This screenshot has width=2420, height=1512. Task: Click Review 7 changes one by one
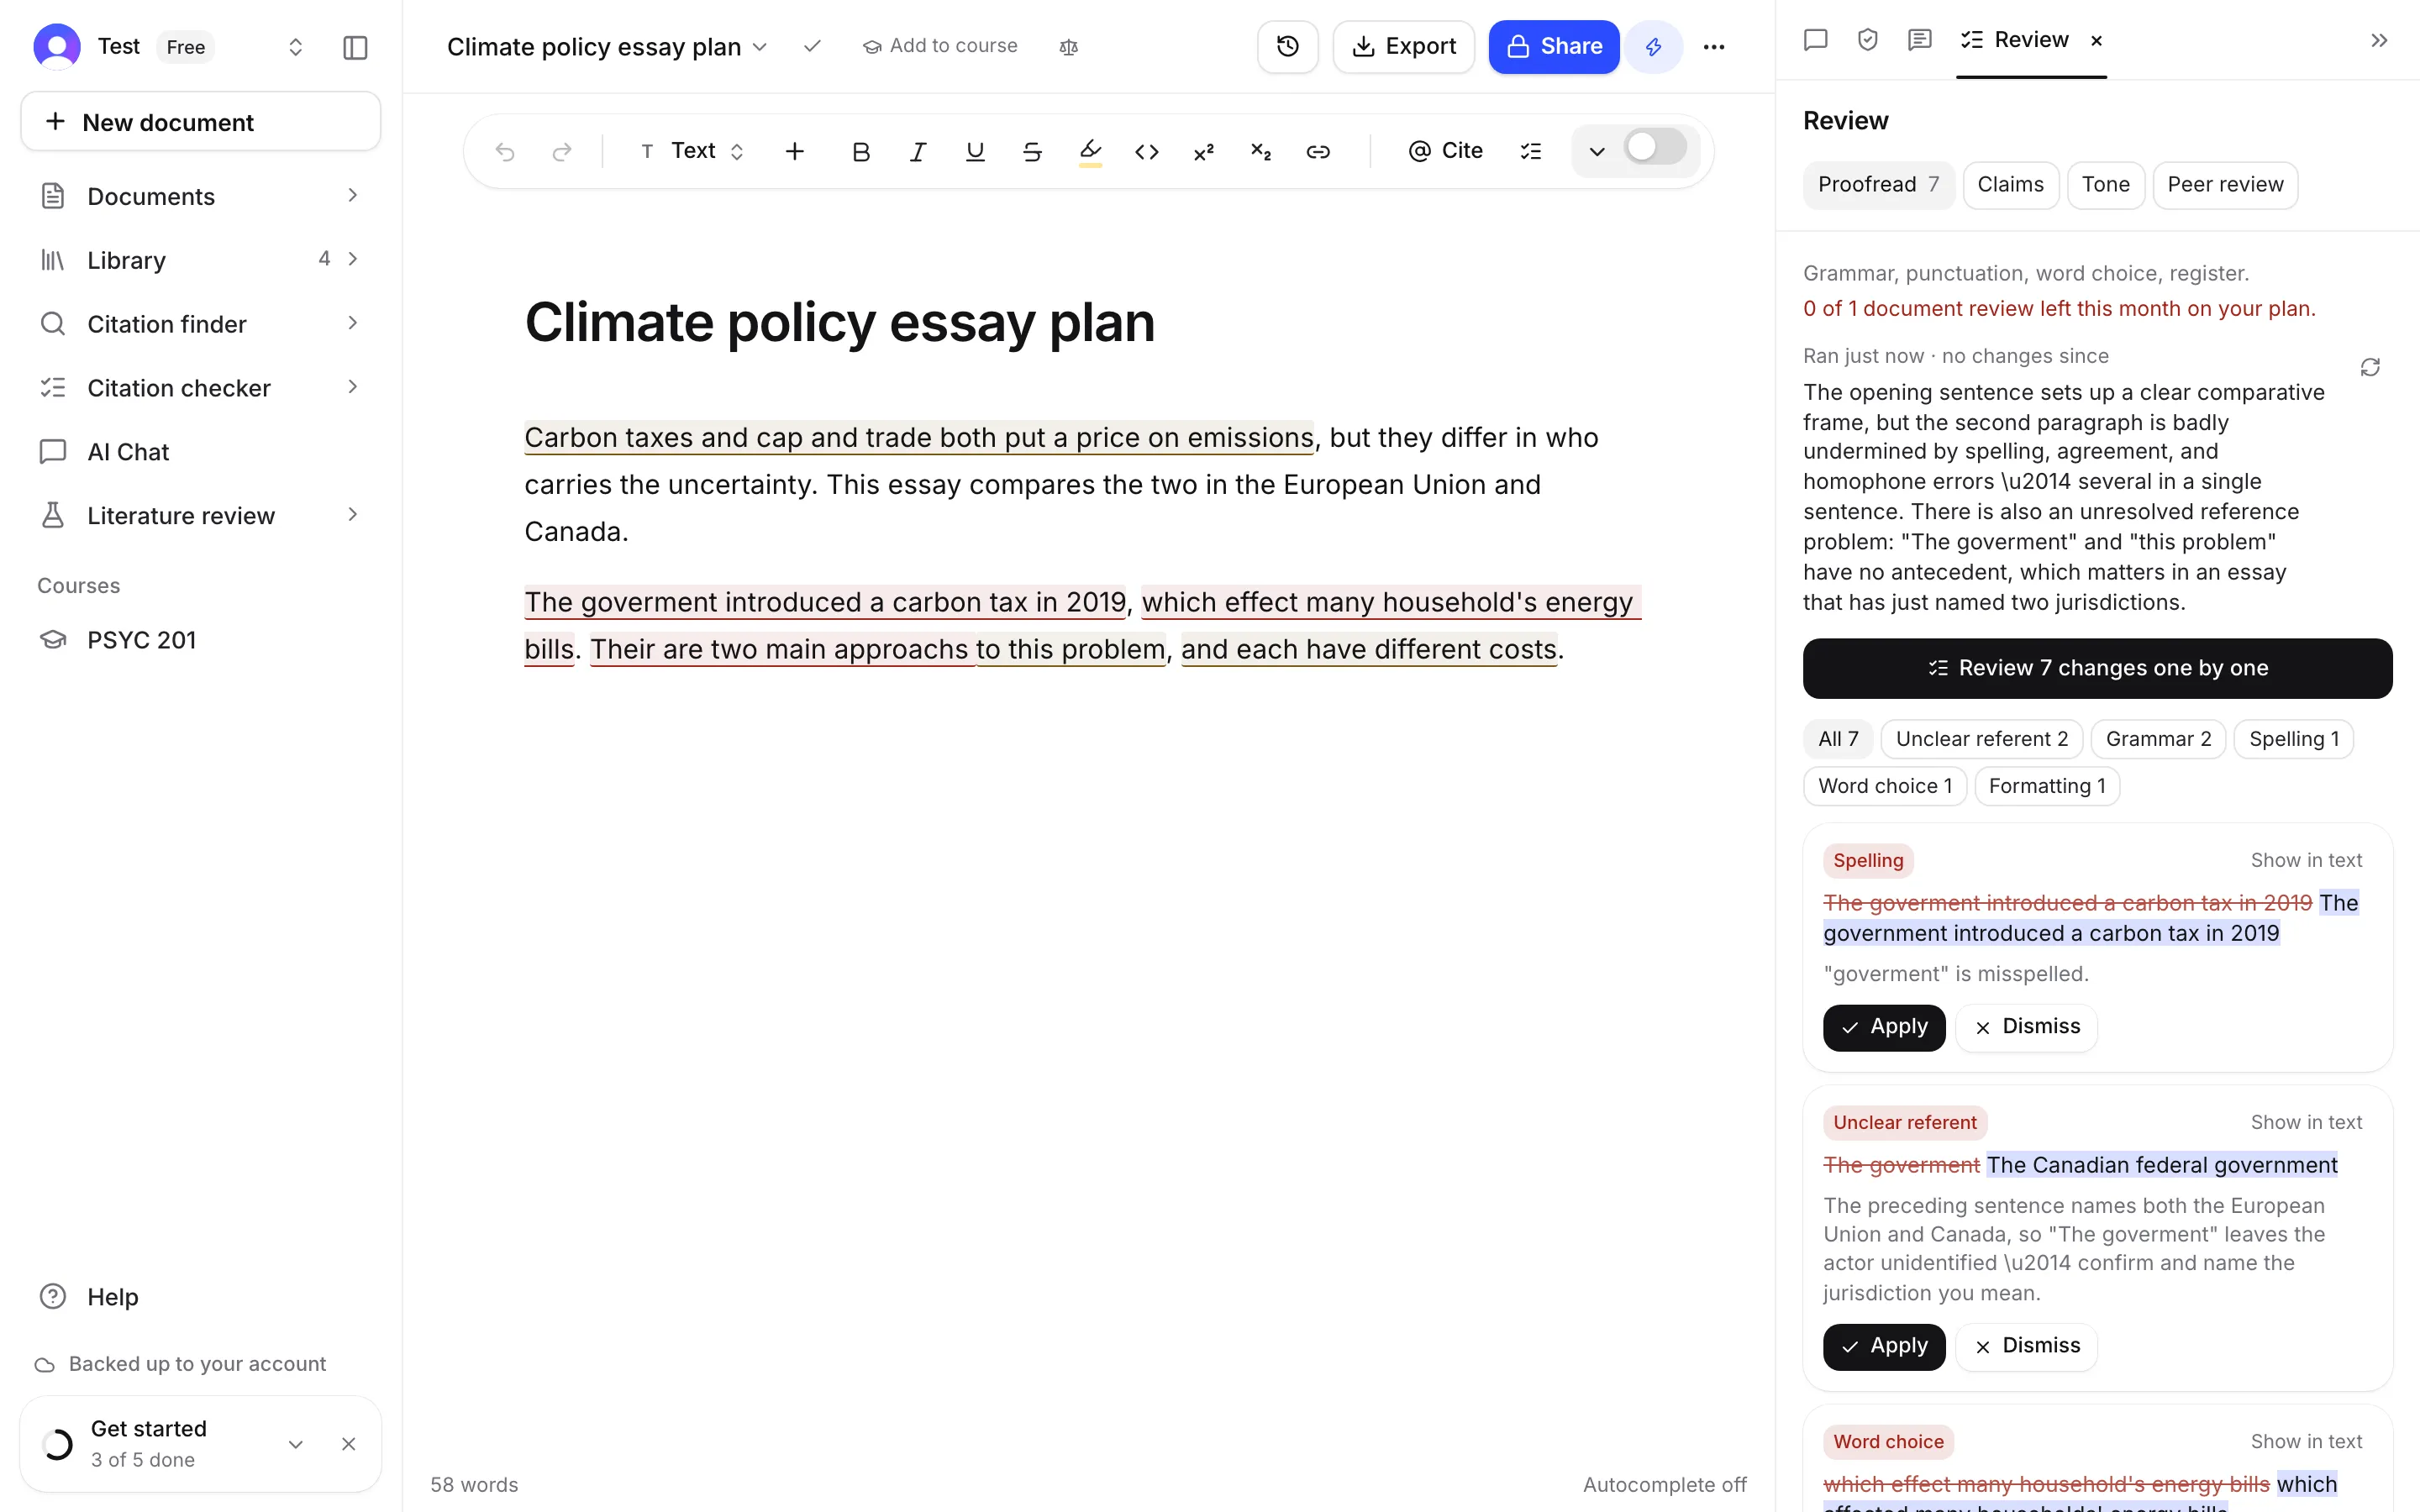coord(2097,668)
